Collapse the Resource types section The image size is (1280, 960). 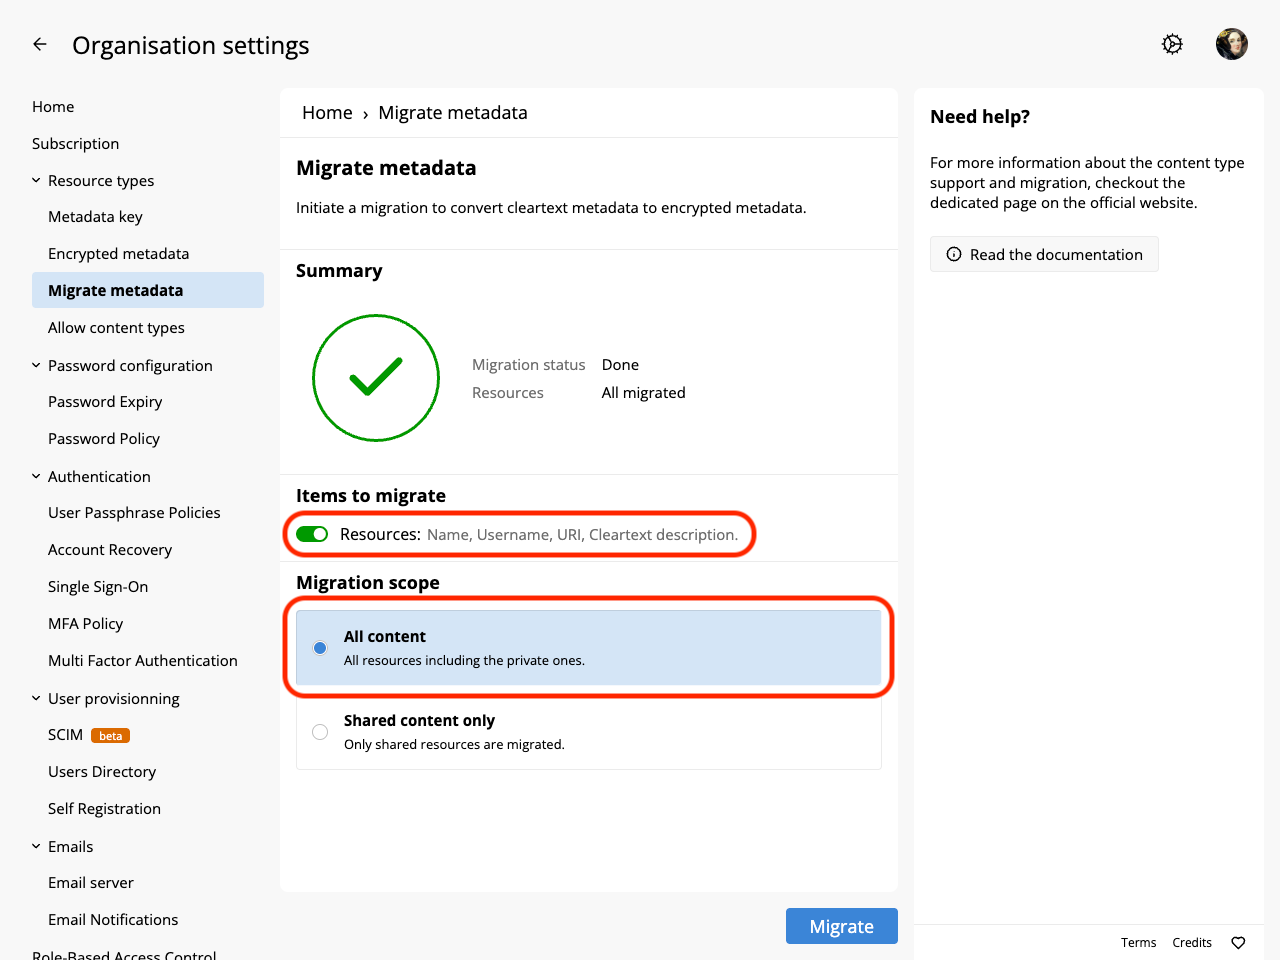click(36, 181)
